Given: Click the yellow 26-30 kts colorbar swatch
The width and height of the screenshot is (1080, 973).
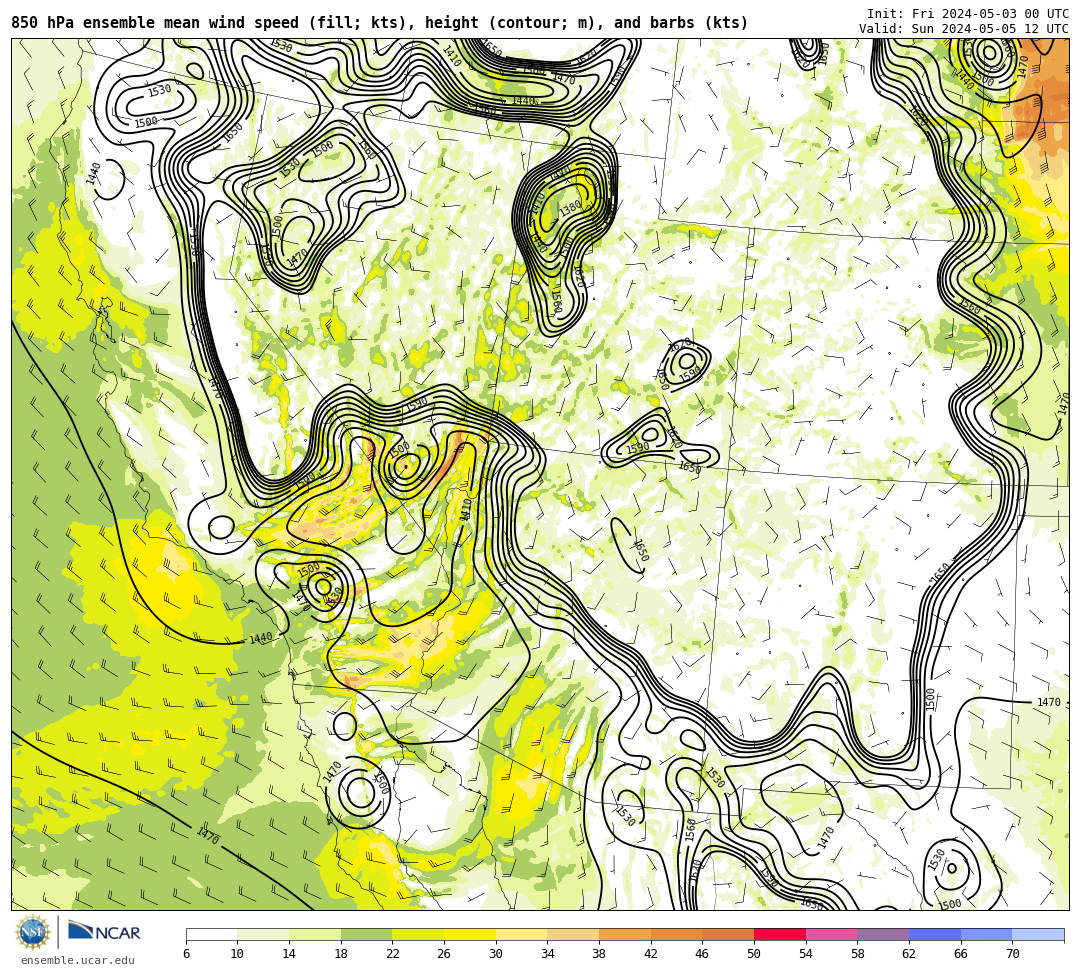Looking at the screenshot, I should (x=470, y=934).
